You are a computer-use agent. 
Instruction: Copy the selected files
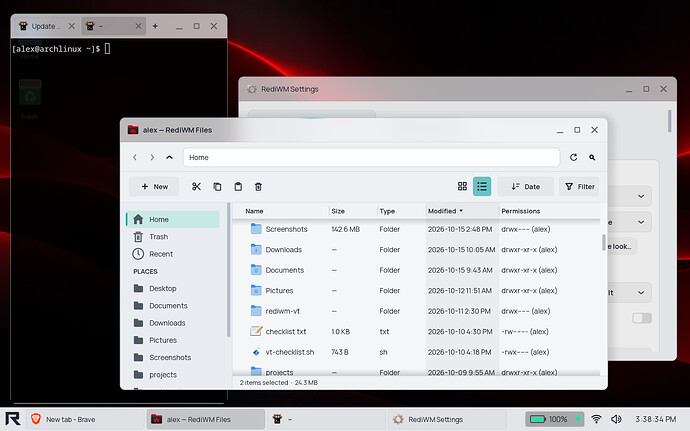[217, 187]
